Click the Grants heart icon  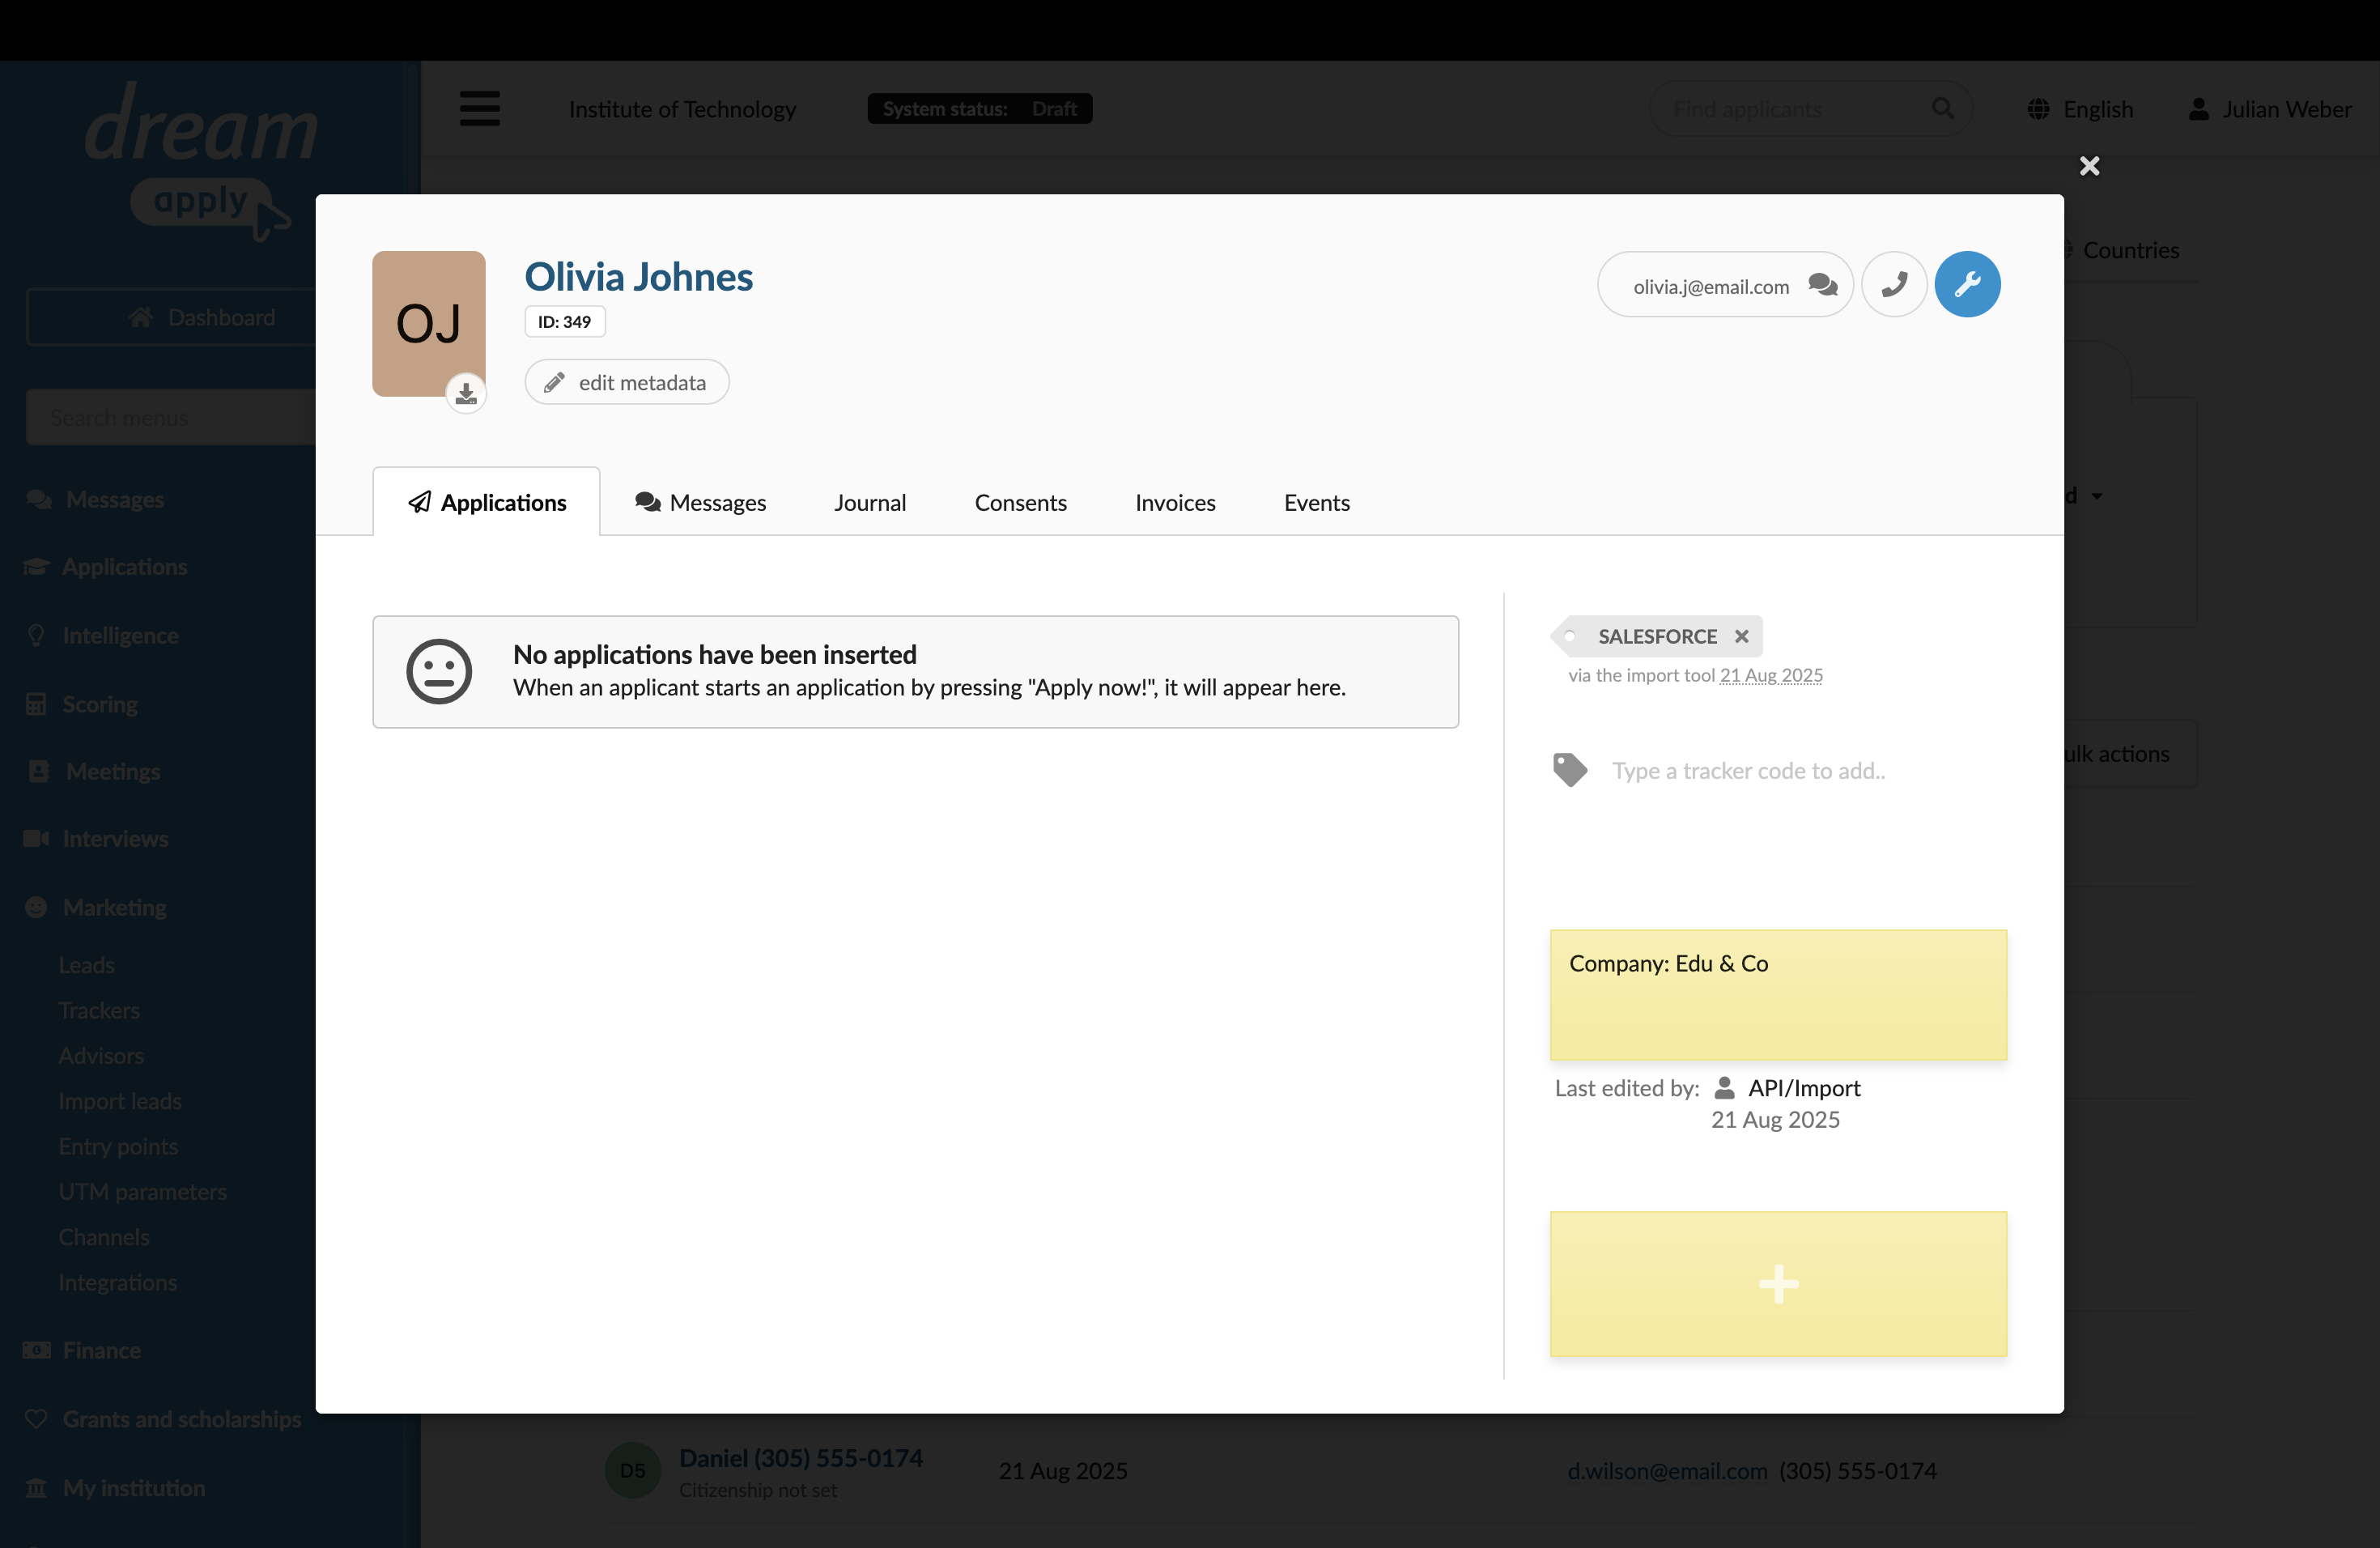click(36, 1418)
